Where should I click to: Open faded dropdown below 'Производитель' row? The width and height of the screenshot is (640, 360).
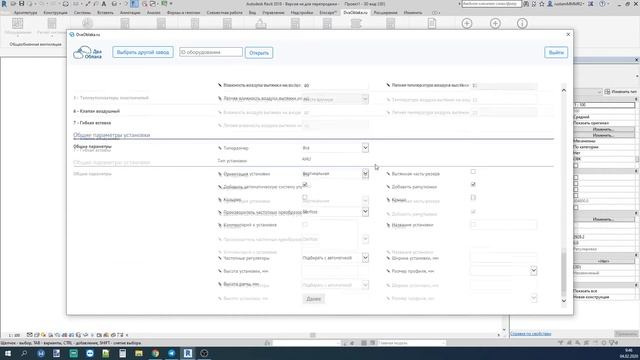[x=365, y=239]
